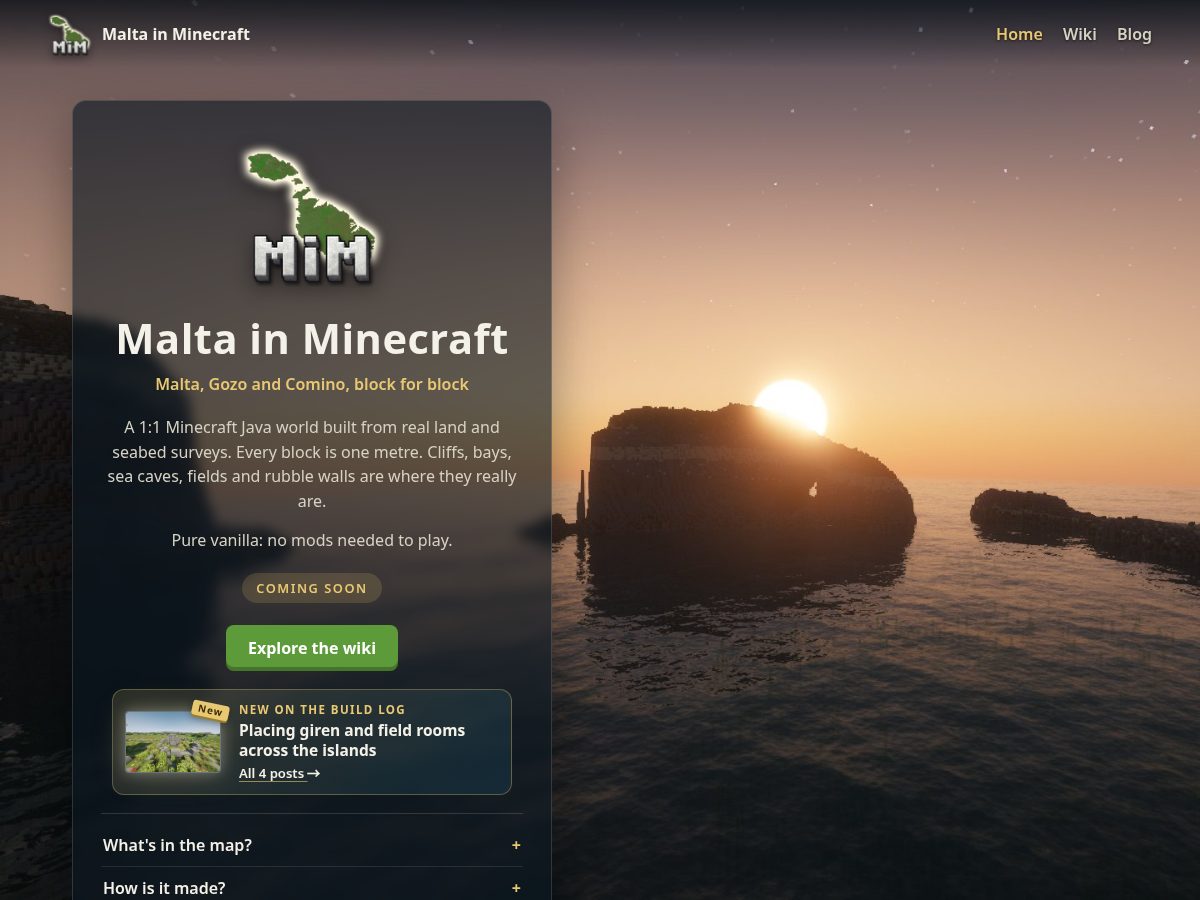Viewport: 1200px width, 900px height.
Task: Click plus icon beside What's in the map?
Action: click(516, 845)
